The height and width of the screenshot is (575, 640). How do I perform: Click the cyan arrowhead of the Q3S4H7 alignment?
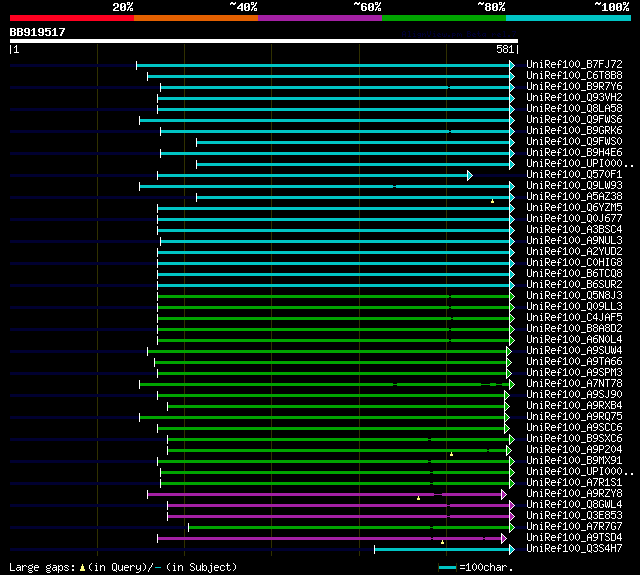(512, 550)
